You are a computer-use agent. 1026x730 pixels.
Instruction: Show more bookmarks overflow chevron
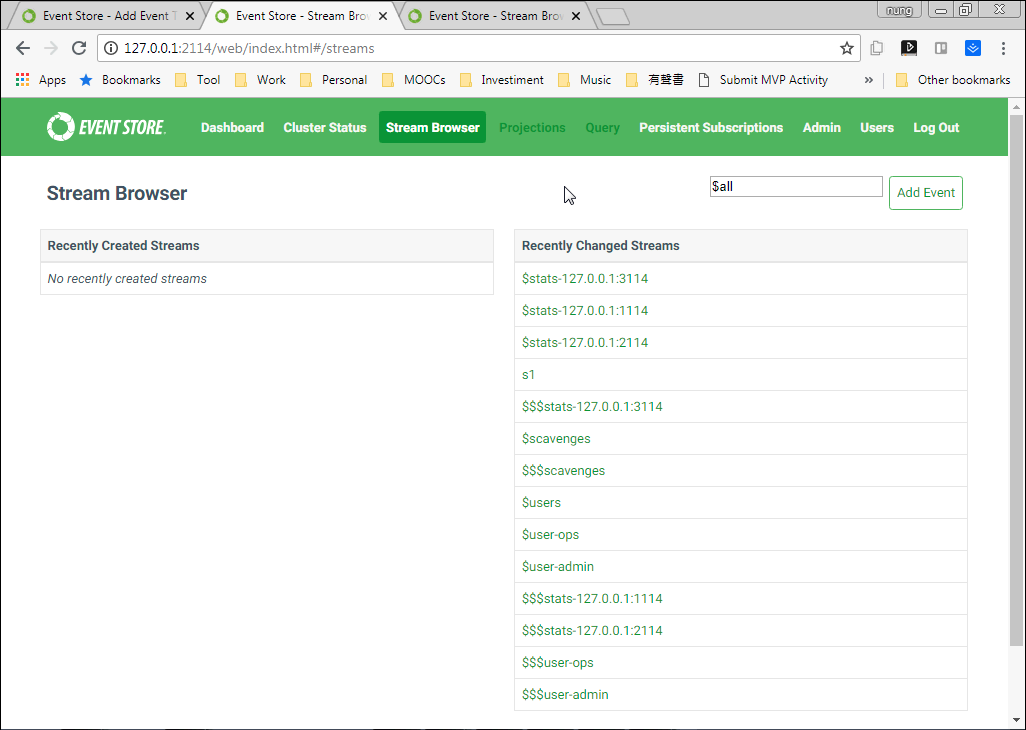(x=868, y=80)
